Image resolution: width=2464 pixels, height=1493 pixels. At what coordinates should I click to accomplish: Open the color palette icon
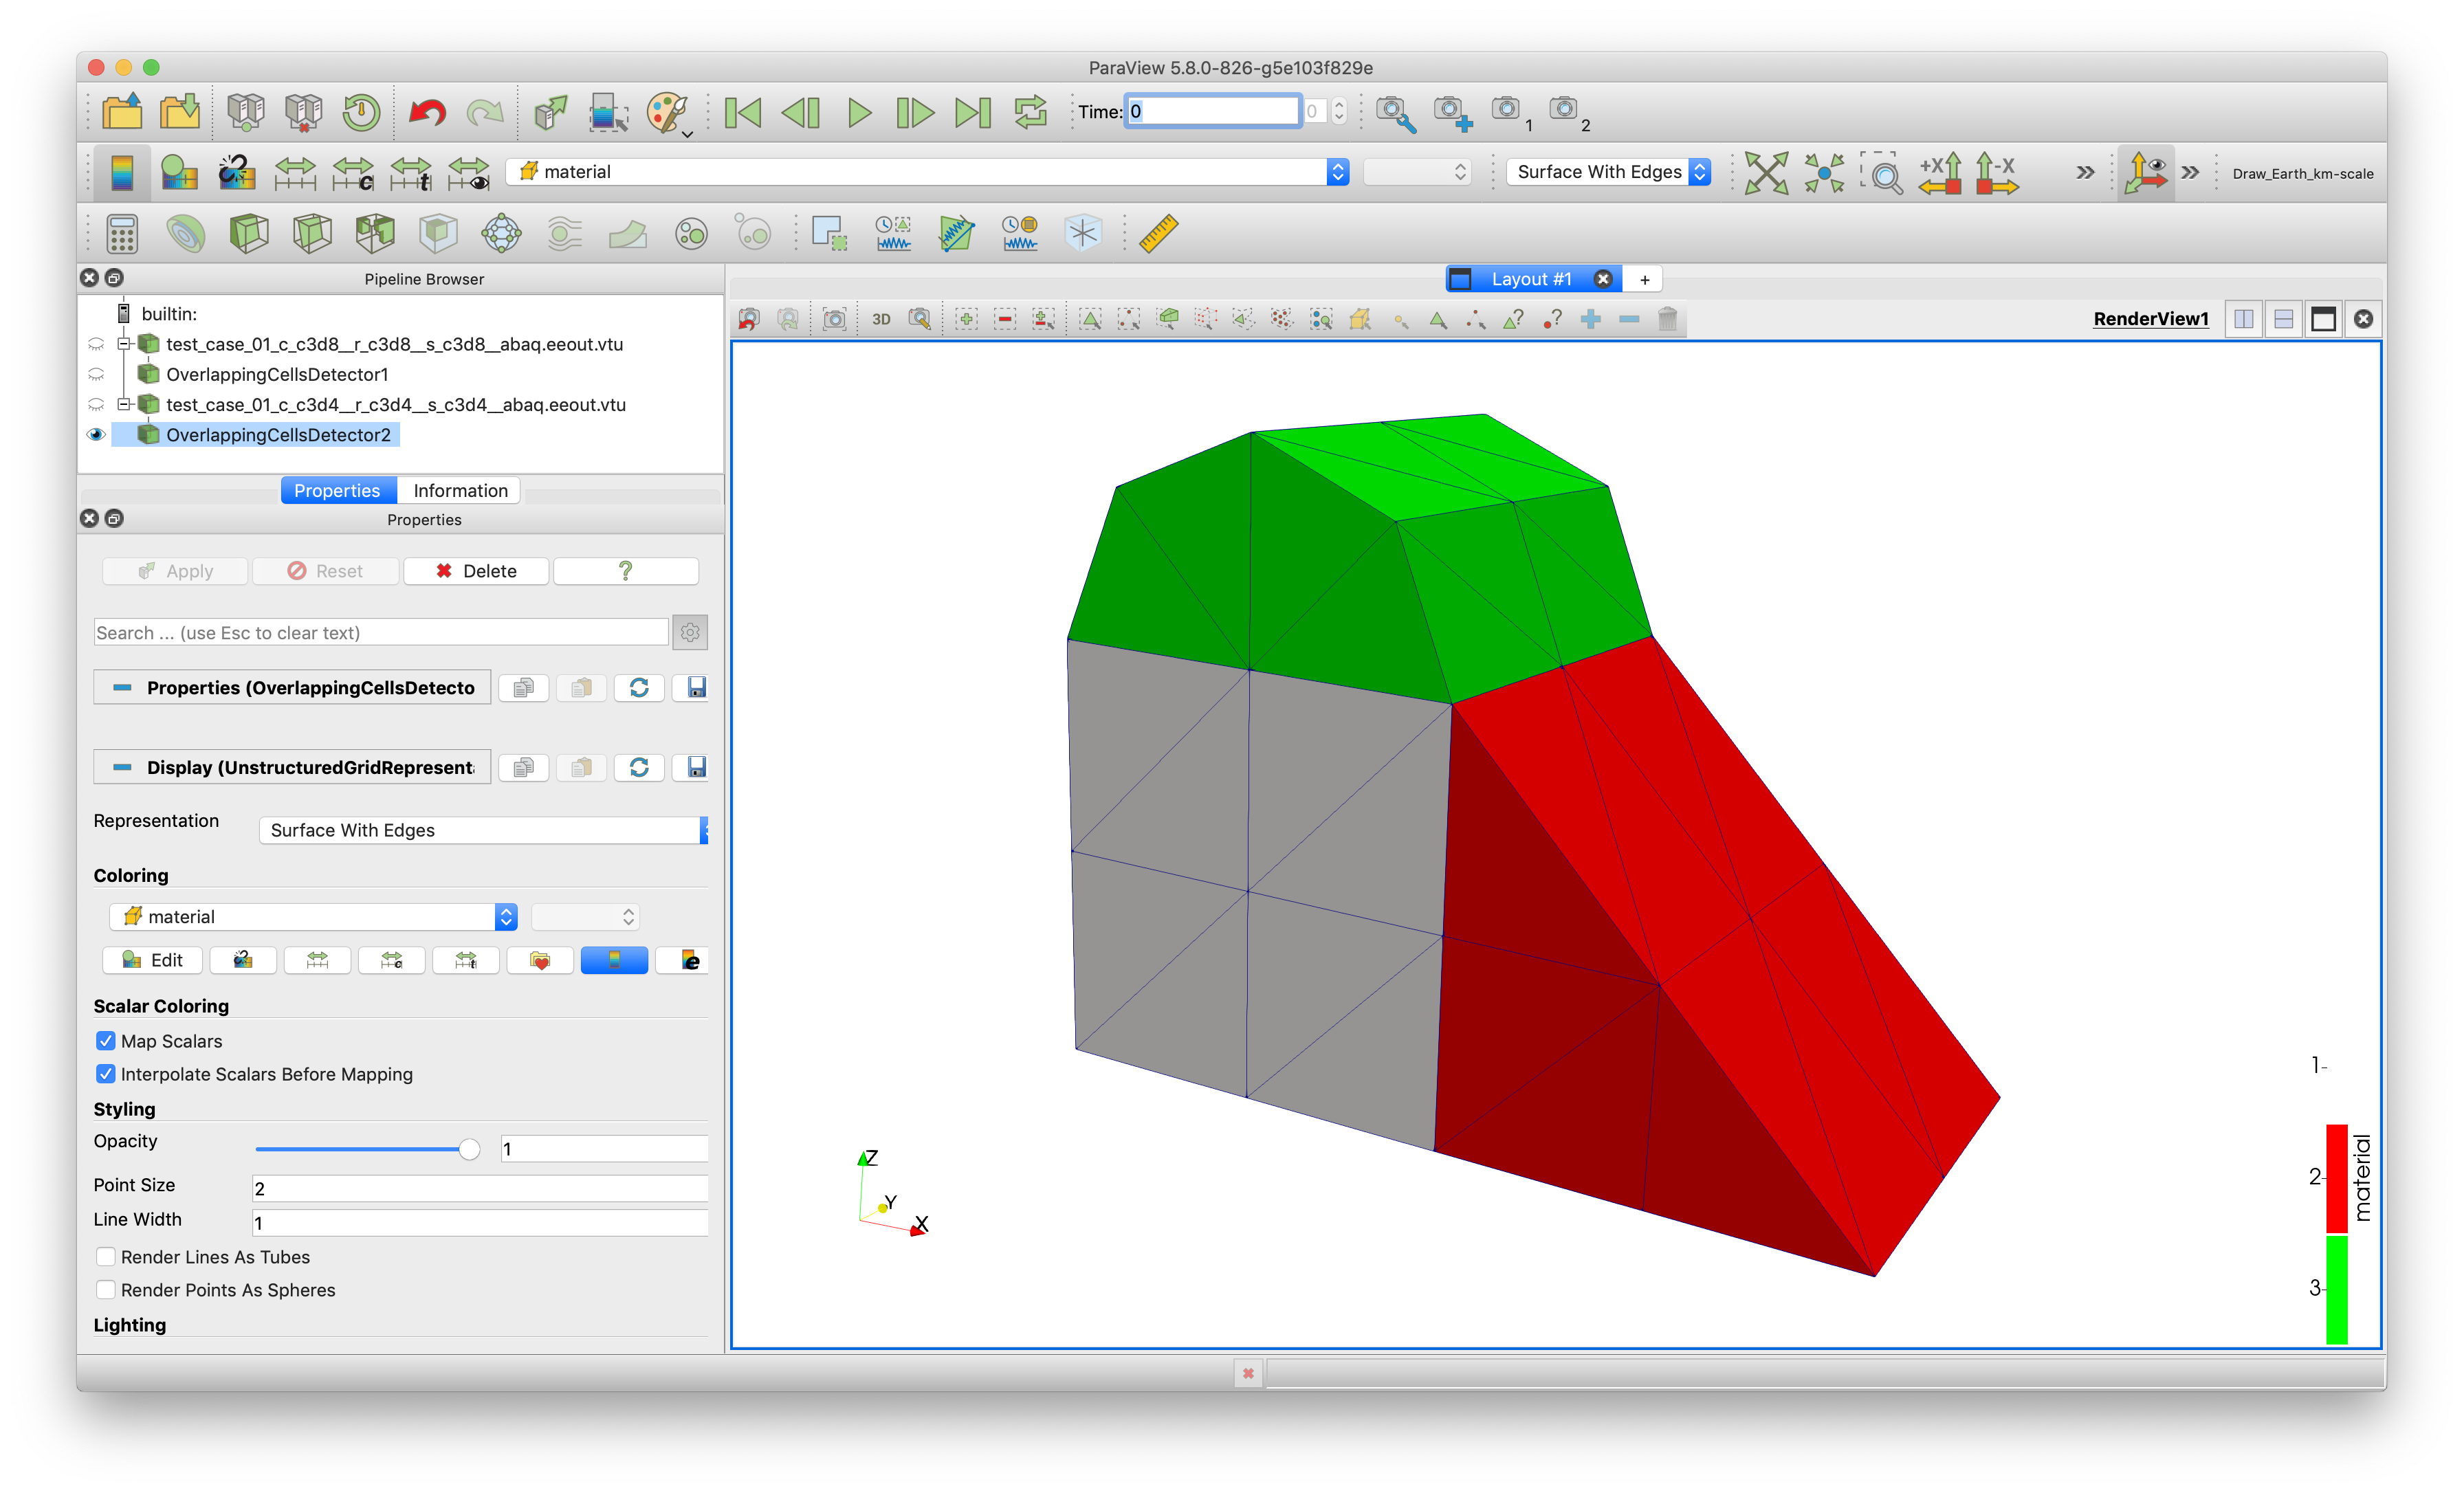tap(666, 112)
